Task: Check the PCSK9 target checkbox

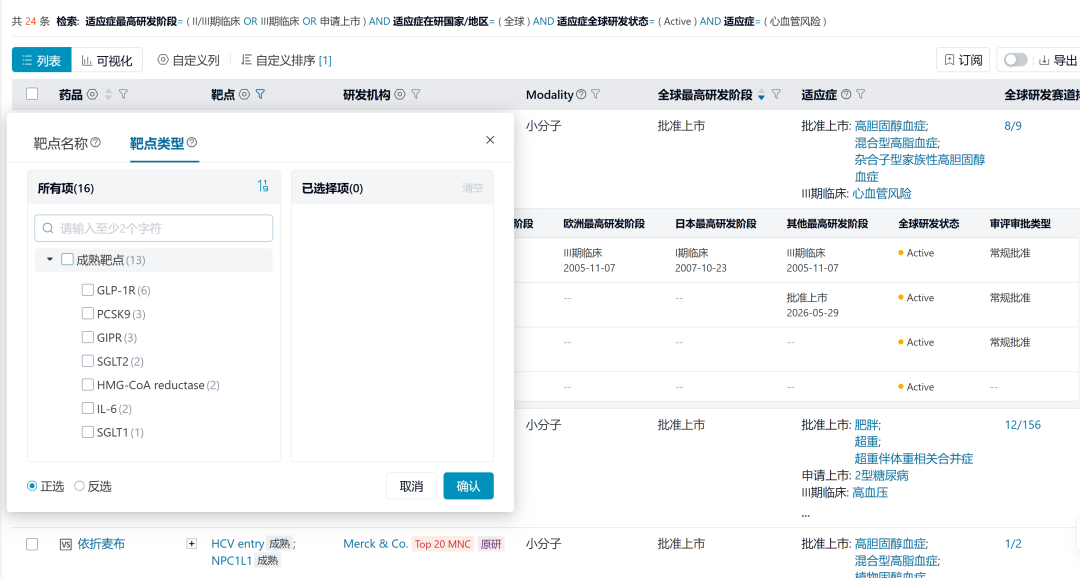Action: pos(87,313)
